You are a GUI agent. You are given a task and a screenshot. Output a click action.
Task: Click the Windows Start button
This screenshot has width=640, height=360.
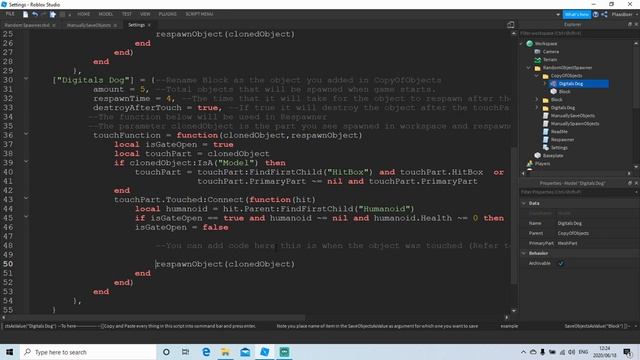tap(9, 352)
